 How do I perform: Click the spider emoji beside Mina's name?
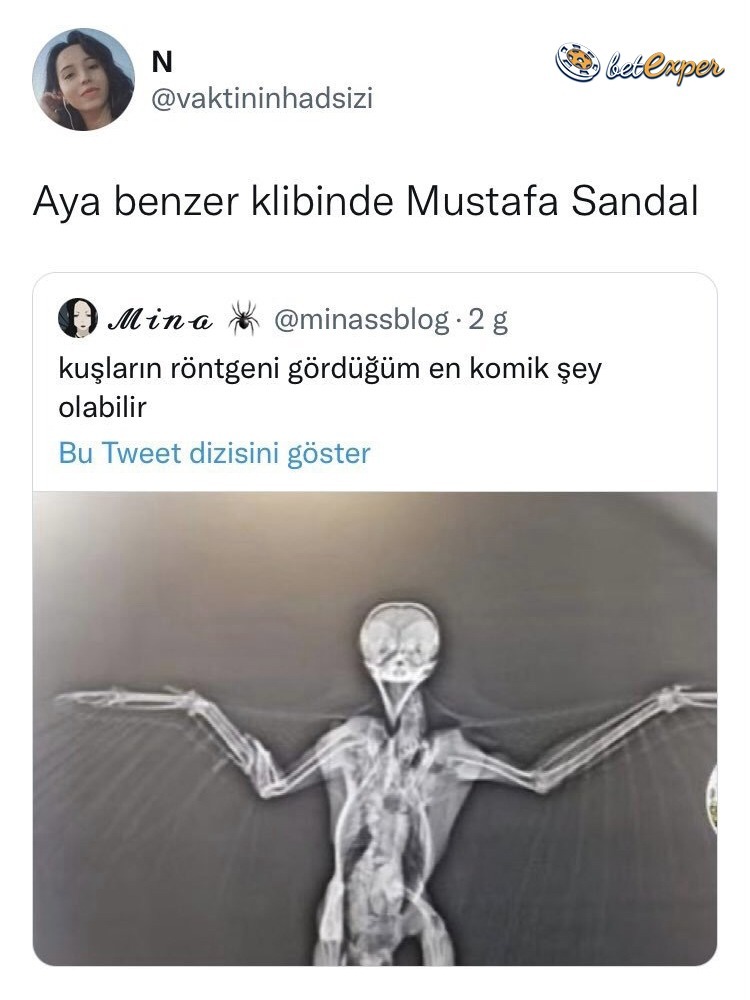click(x=243, y=318)
